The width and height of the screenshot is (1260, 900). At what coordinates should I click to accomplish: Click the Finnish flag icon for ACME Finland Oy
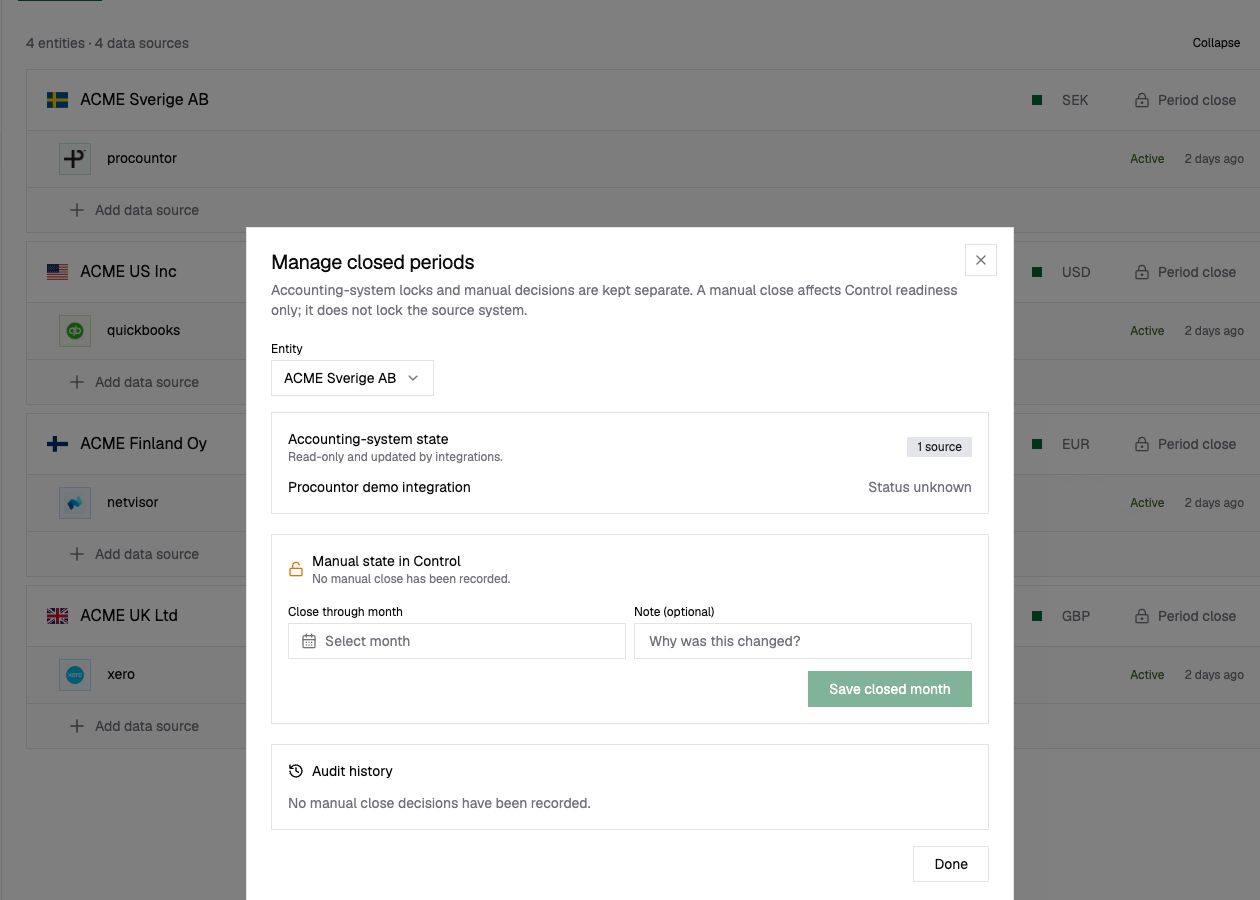click(x=57, y=444)
